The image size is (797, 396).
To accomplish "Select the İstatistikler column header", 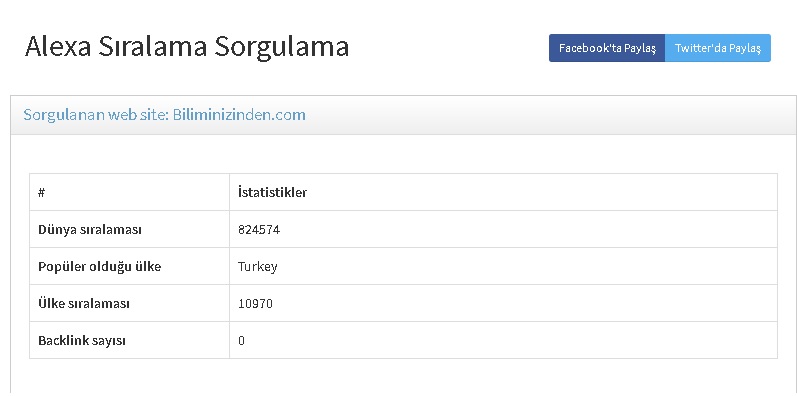I will pyautogui.click(x=272, y=193).
